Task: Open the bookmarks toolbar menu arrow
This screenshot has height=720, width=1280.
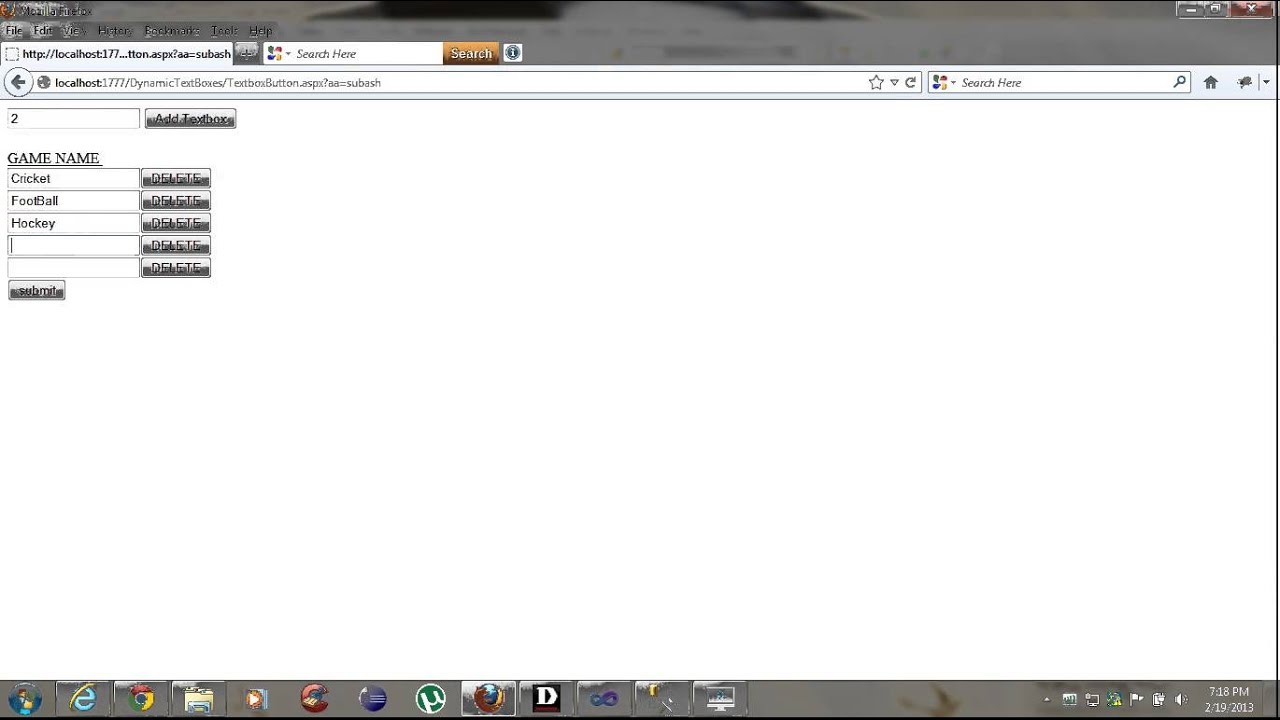Action: [1266, 82]
